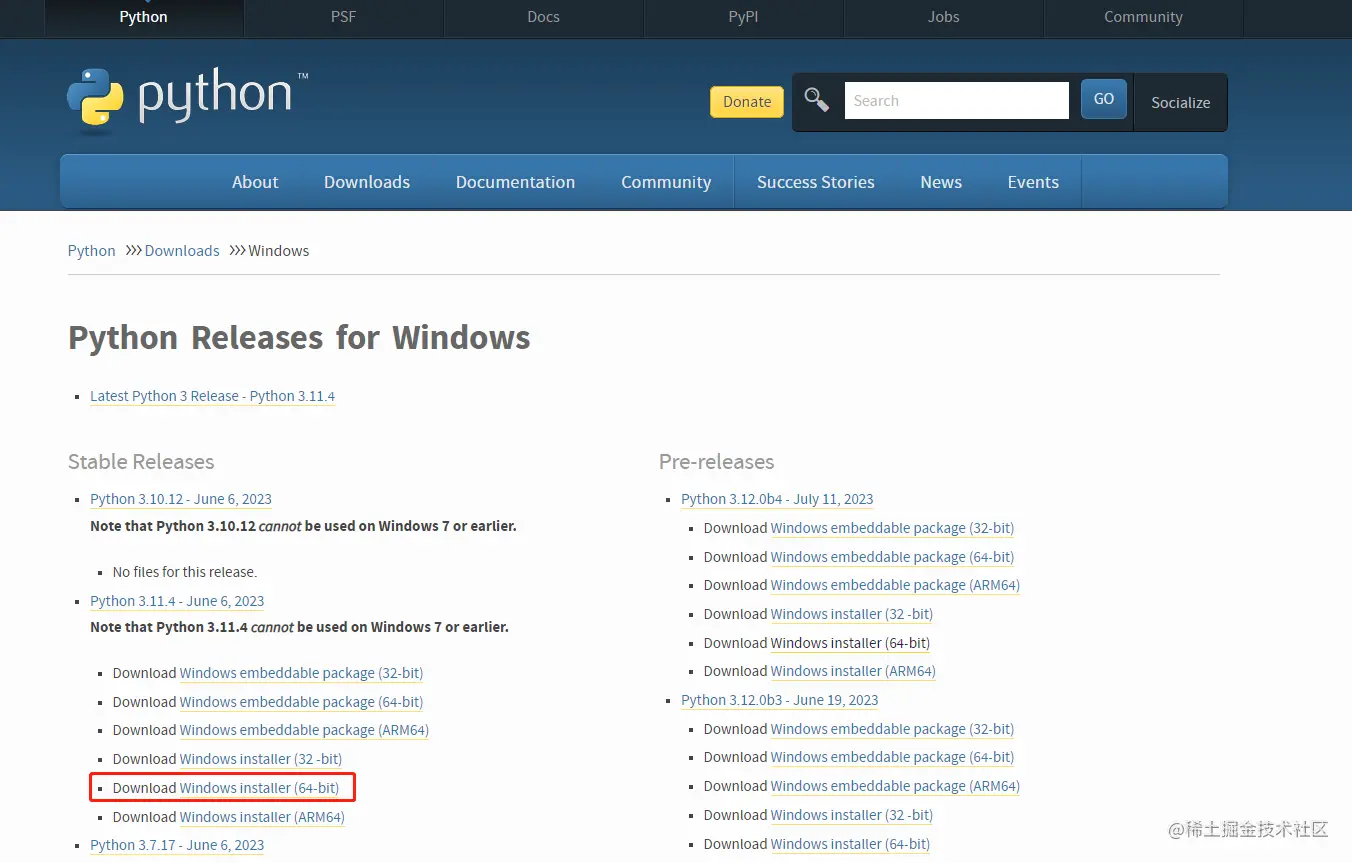Focus the Search input field
This screenshot has width=1352, height=863.
957,100
